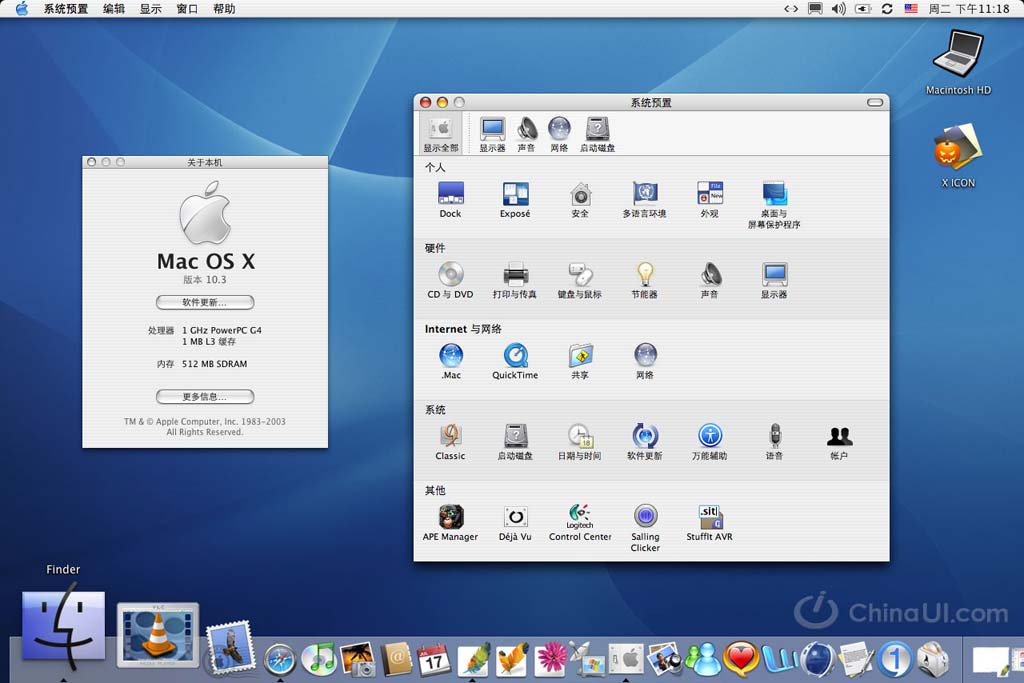Viewport: 1024px width, 683px height.
Task: Open the Apple menu
Action: 22,8
